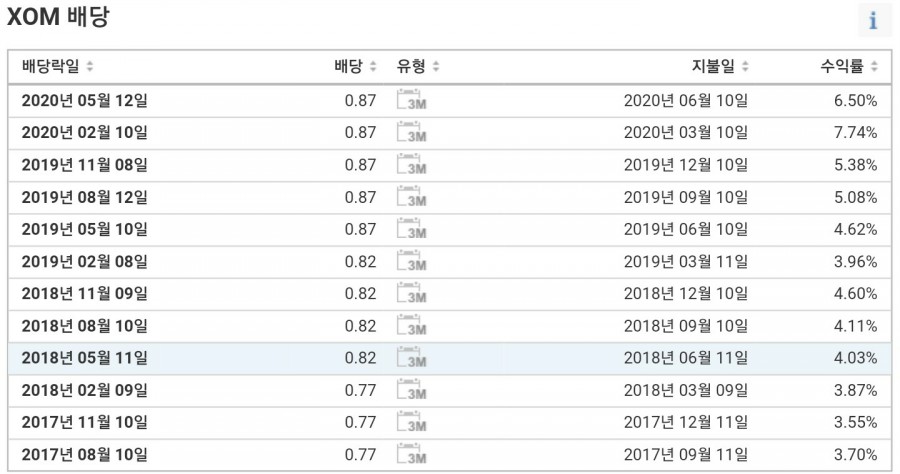Image resolution: width=900 pixels, height=474 pixels.
Task: Select highlighted ex-date 2018년 05월 11일
Action: click(85, 358)
